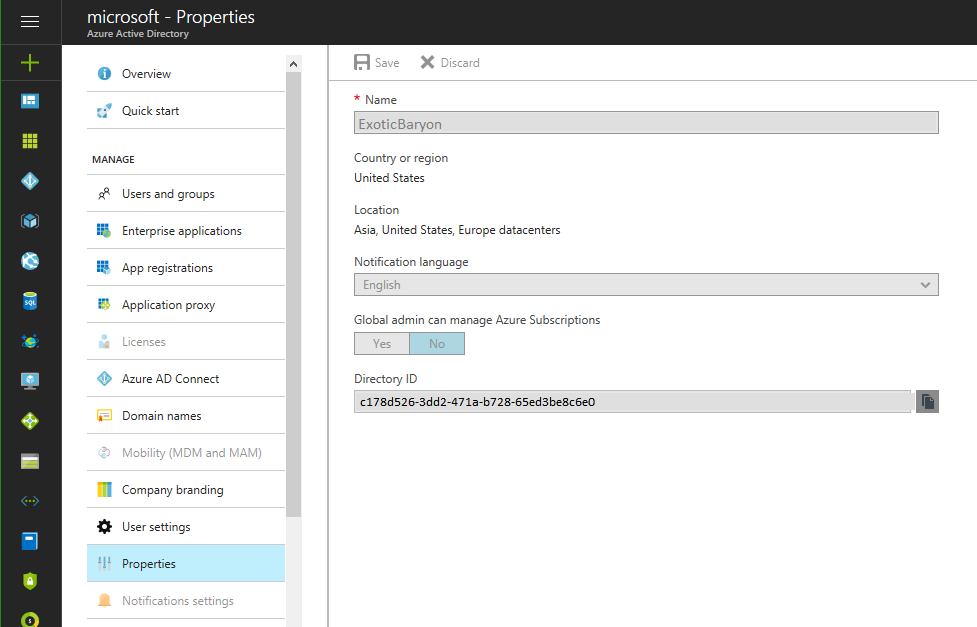Click the microsoft - Properties title
Image resolution: width=977 pixels, height=627 pixels.
[x=171, y=17]
